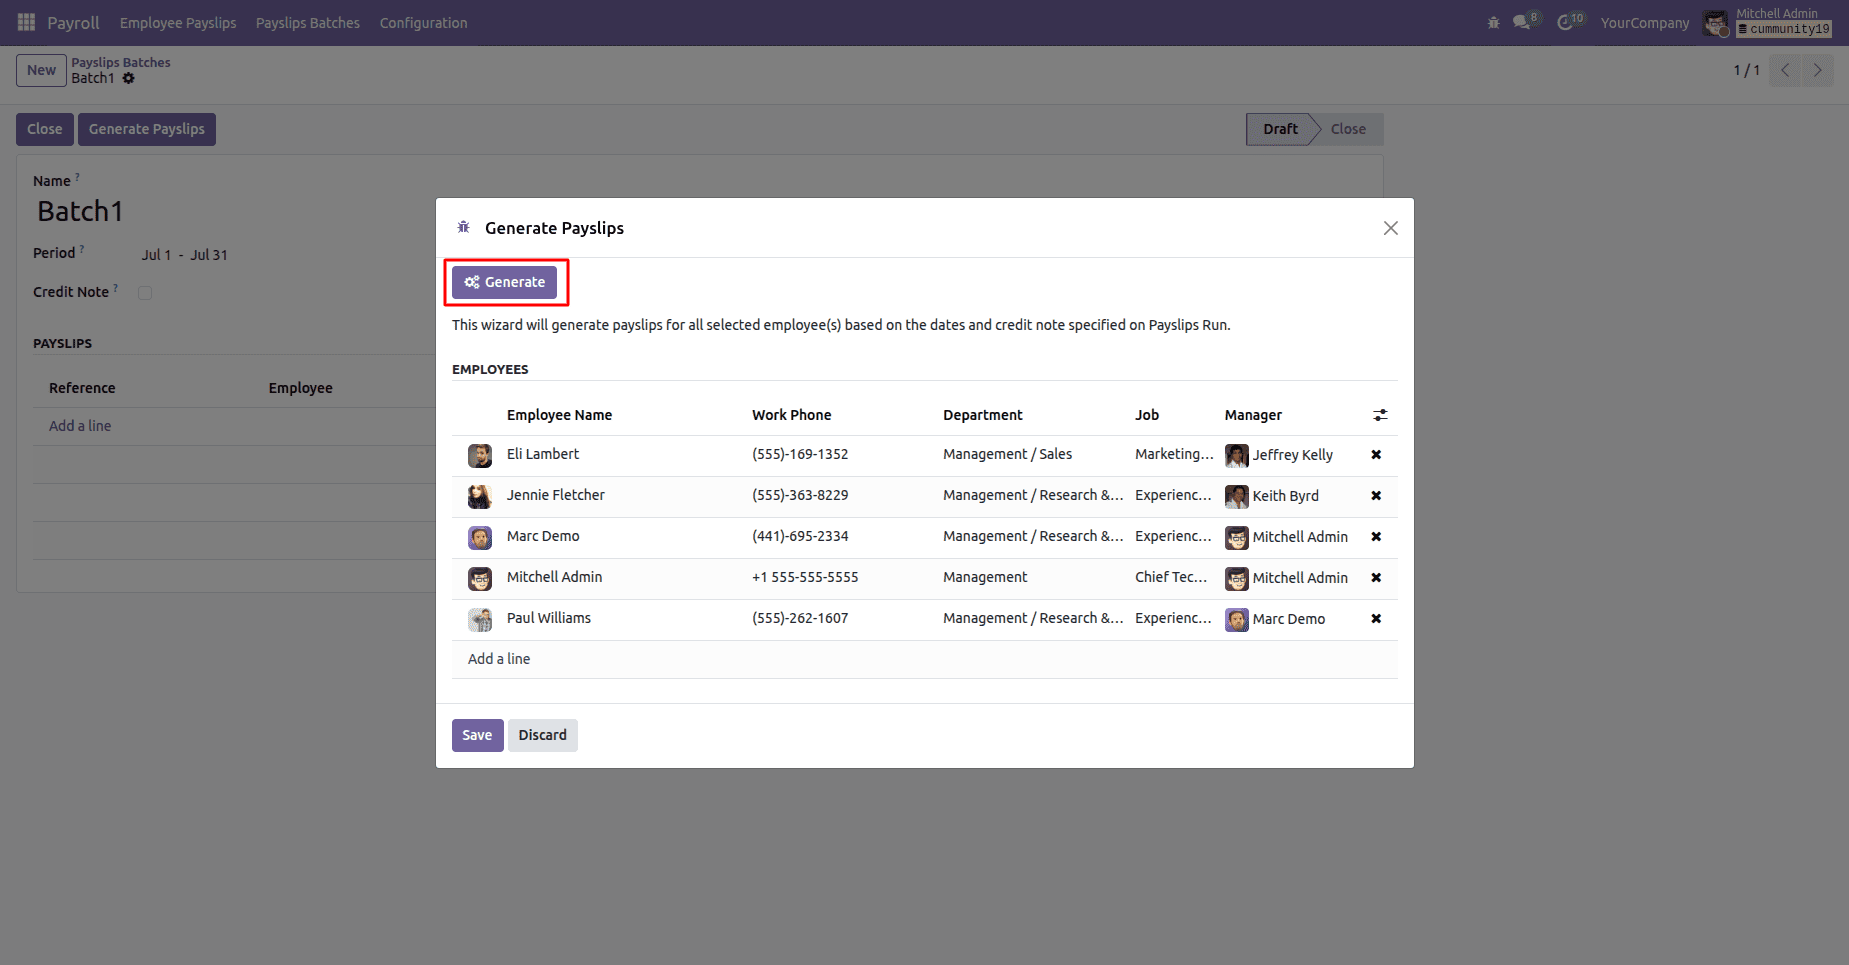Sort by Department column header

click(x=983, y=415)
